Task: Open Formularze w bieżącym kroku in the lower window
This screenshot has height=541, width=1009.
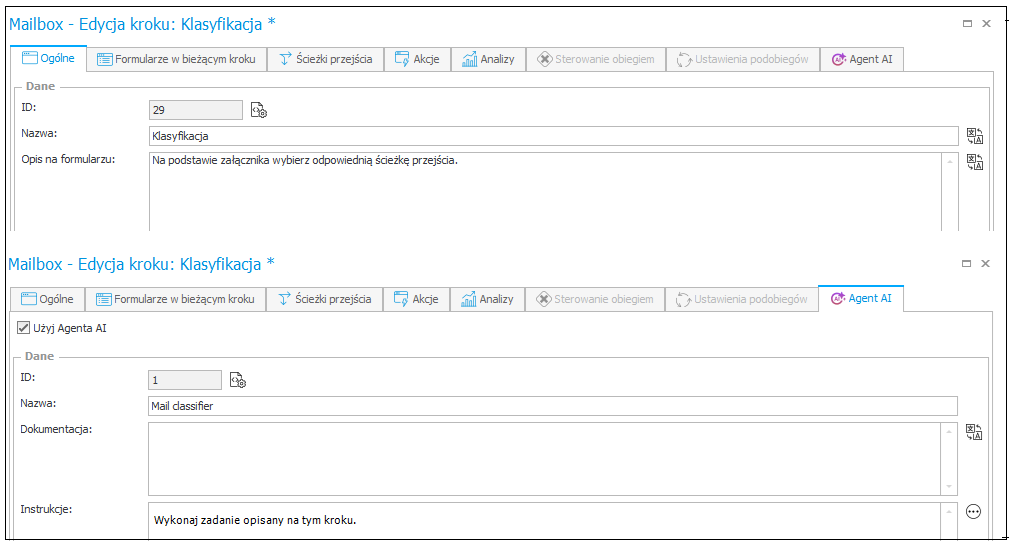Action: [175, 299]
